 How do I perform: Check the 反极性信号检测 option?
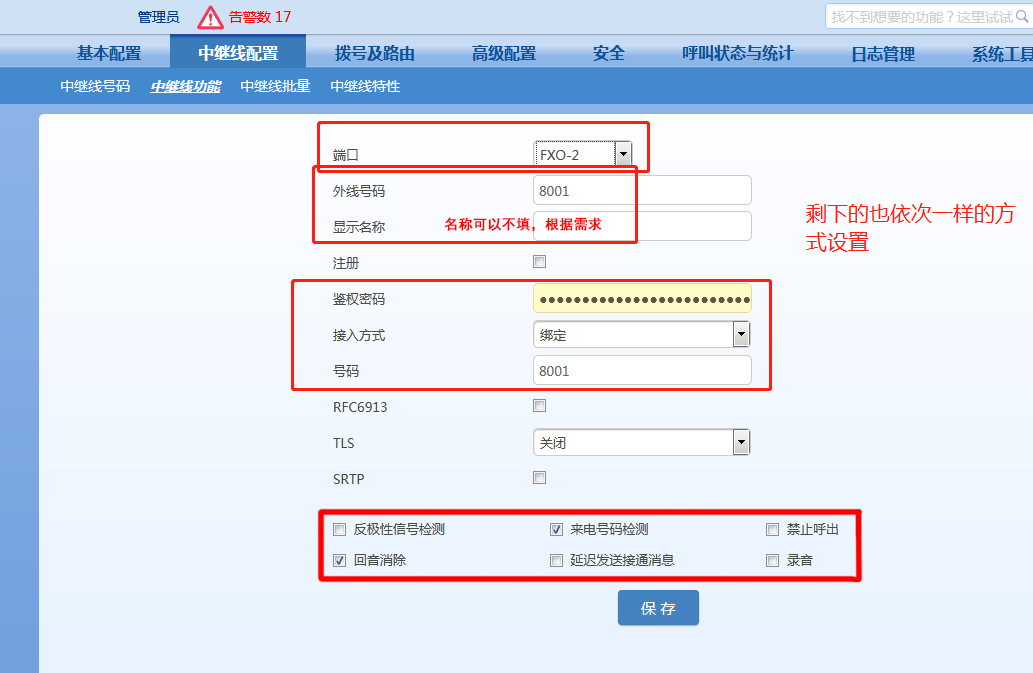340,529
